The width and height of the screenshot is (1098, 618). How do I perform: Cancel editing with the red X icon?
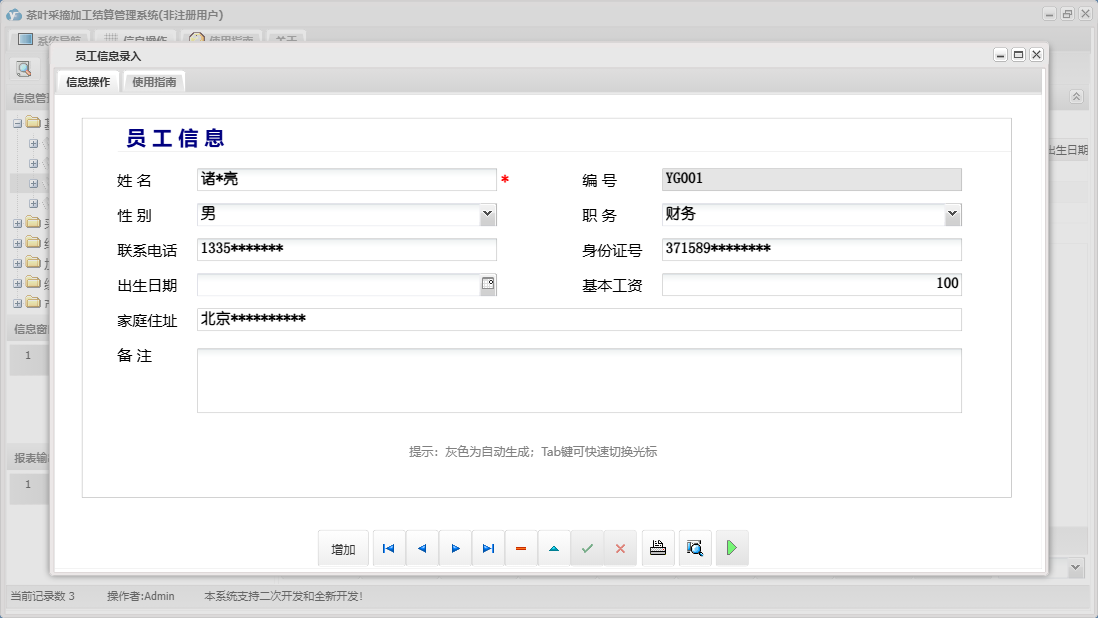(620, 548)
